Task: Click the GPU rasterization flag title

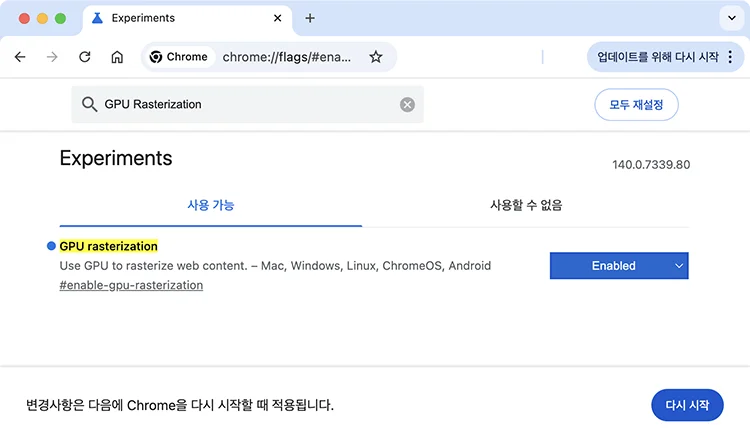Action: (109, 246)
